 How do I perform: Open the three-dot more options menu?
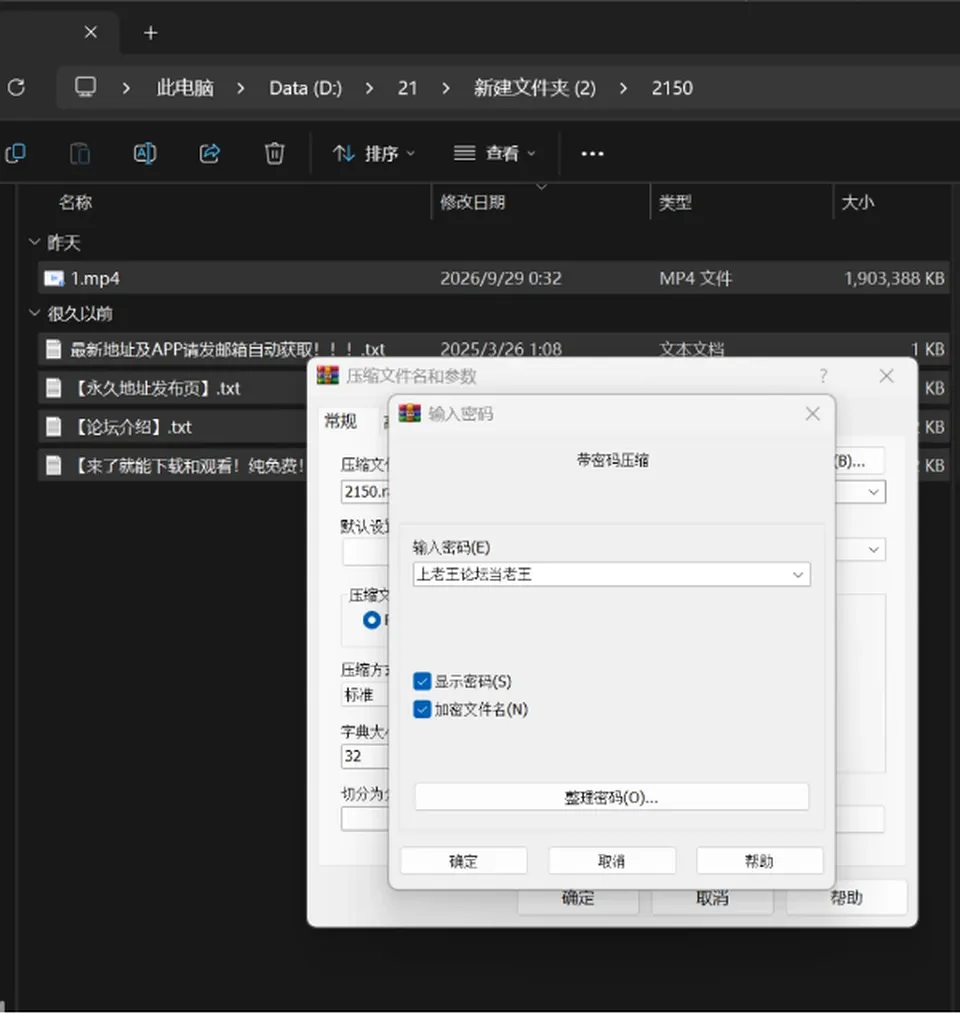coord(592,154)
